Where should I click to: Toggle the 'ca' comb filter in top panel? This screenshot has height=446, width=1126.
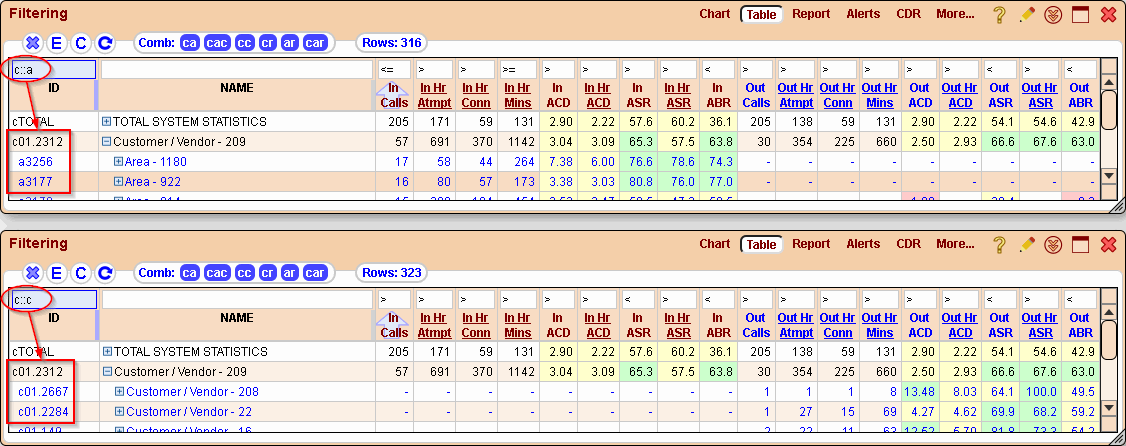189,43
